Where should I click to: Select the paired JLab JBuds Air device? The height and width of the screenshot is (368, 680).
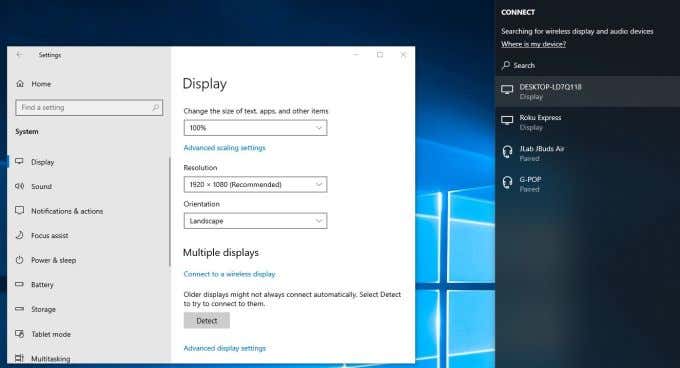[x=588, y=153]
